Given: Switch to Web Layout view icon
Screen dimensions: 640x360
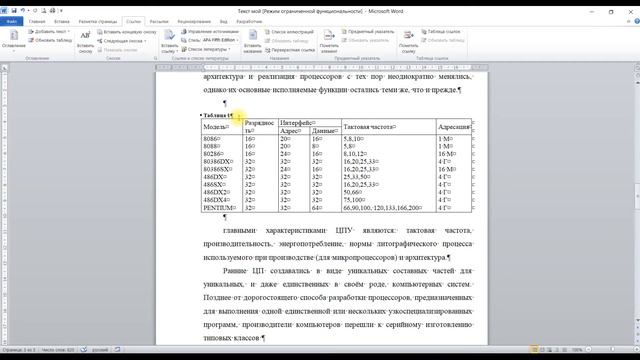Looking at the screenshot, I should coord(549,350).
